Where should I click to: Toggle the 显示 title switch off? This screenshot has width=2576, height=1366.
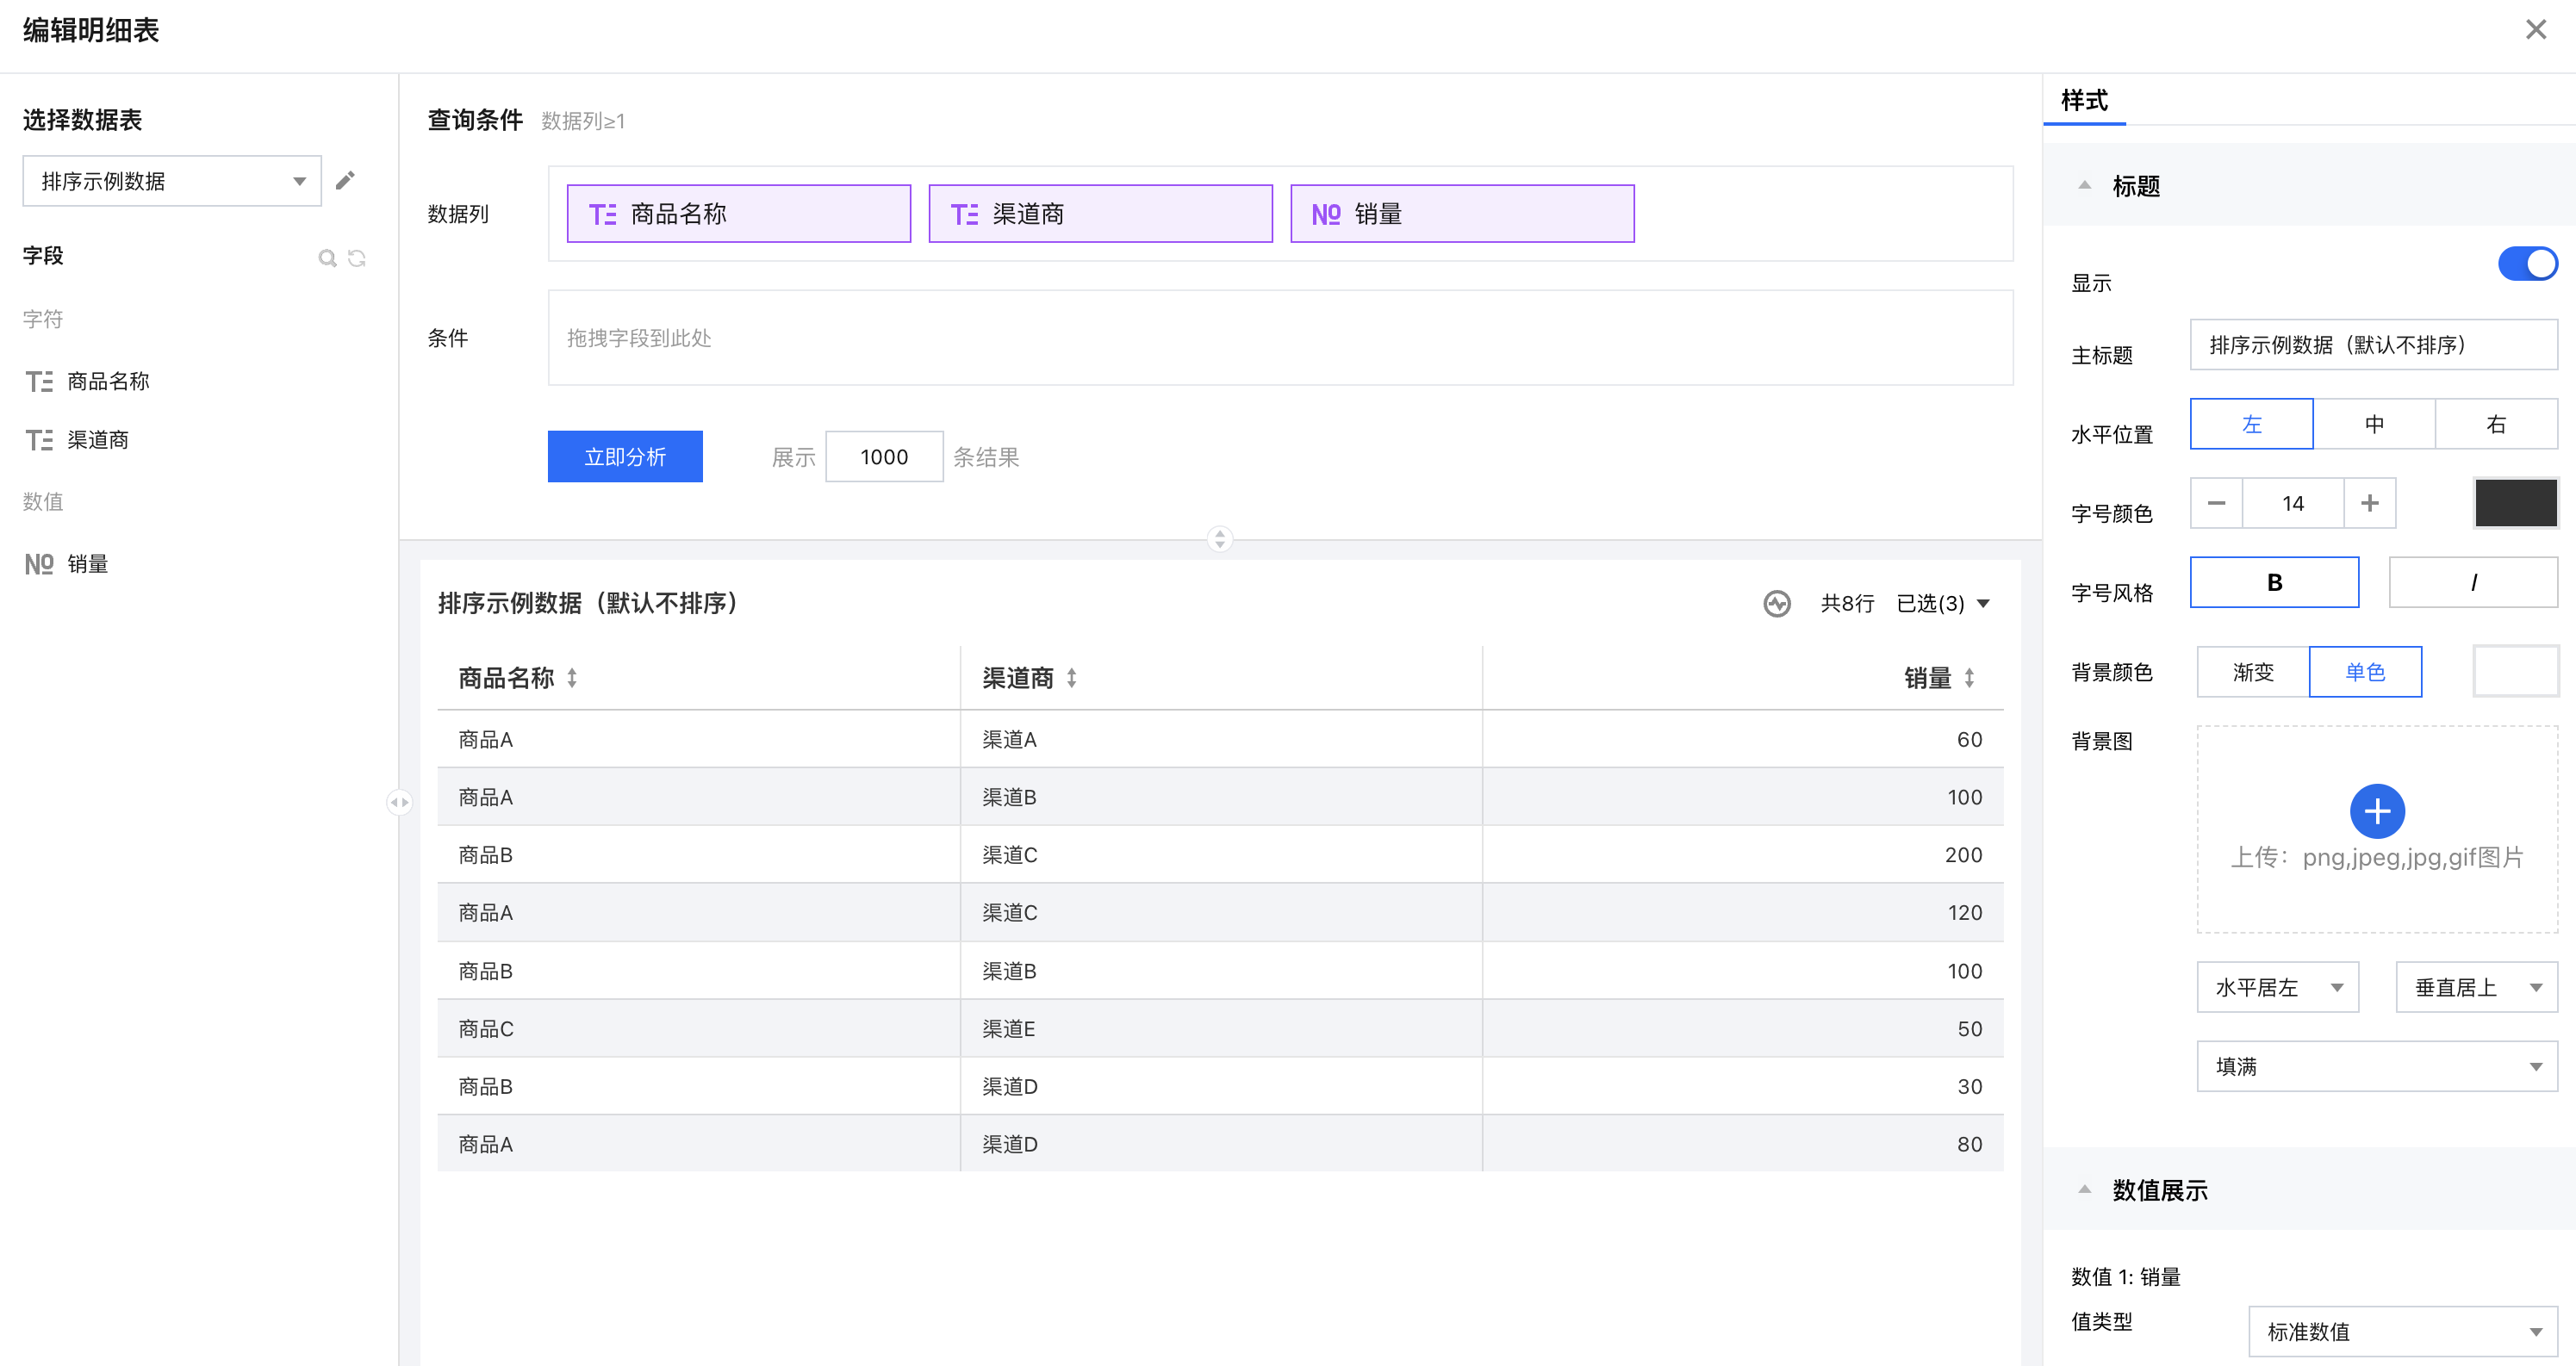tap(2526, 264)
